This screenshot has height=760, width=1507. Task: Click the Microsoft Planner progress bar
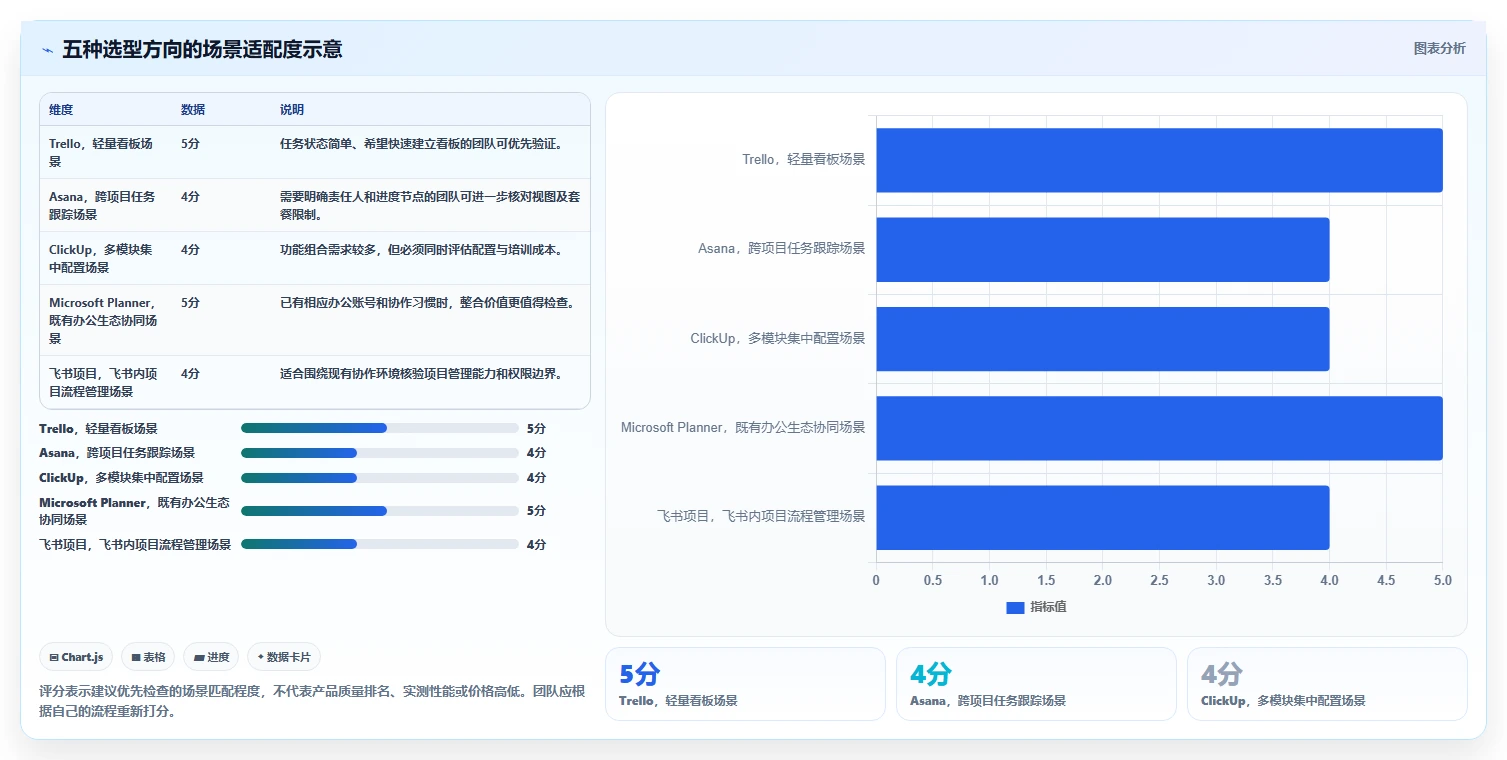coord(380,511)
